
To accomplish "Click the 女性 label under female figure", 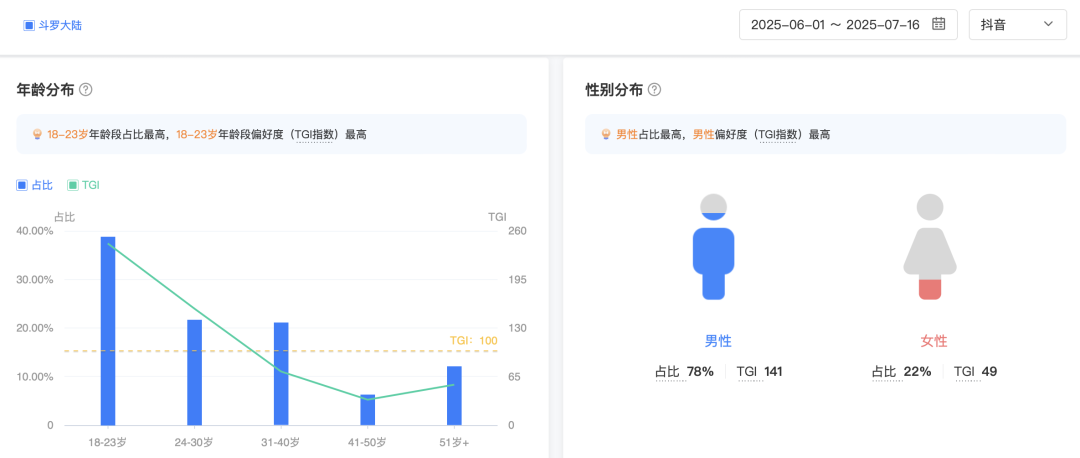I will (934, 341).
